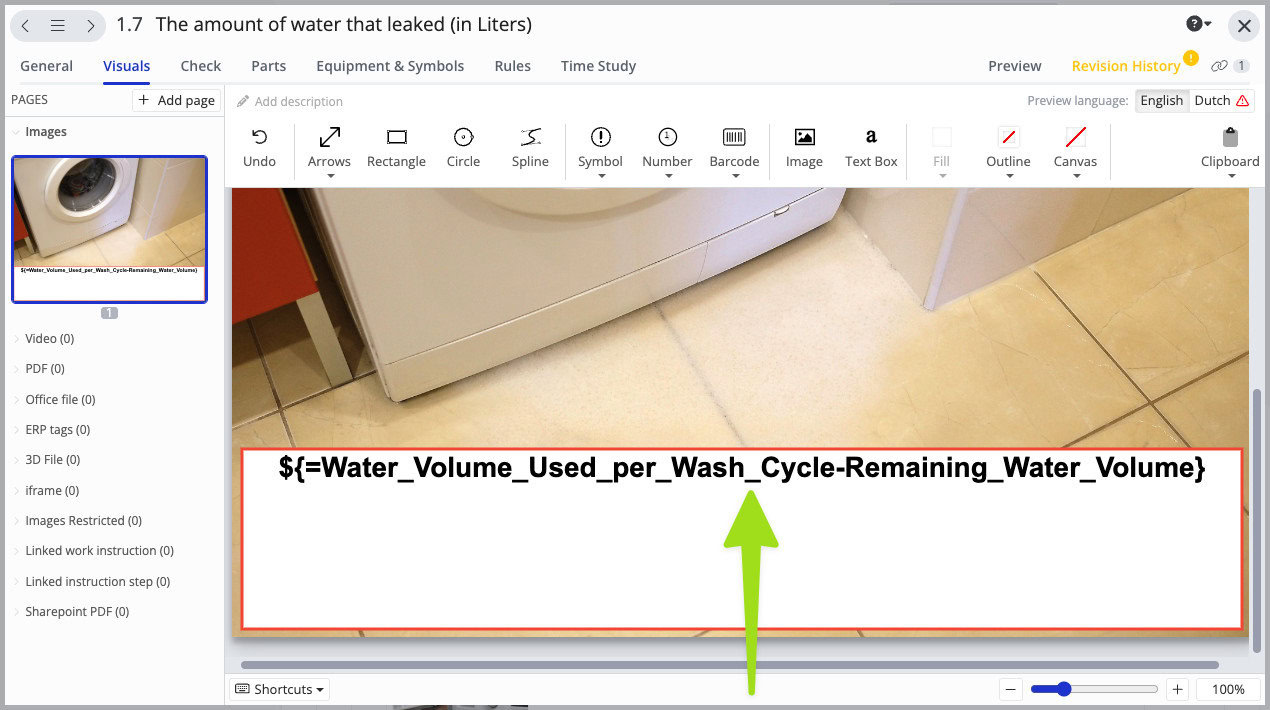Switch to the Visuals tab
Image resolution: width=1270 pixels, height=710 pixels.
[x=126, y=65]
